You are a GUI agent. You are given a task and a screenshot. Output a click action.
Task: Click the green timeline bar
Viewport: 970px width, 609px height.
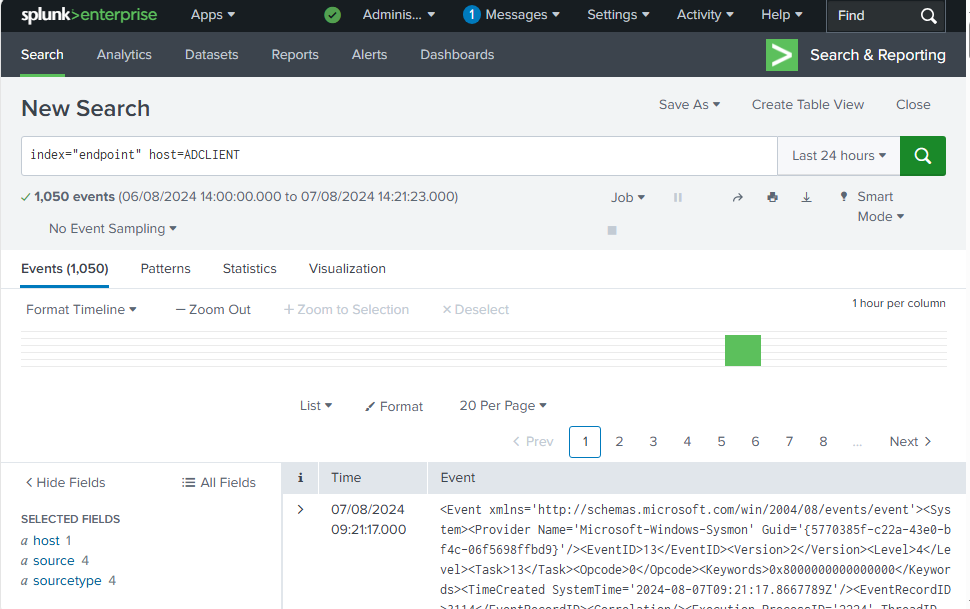[x=742, y=351]
